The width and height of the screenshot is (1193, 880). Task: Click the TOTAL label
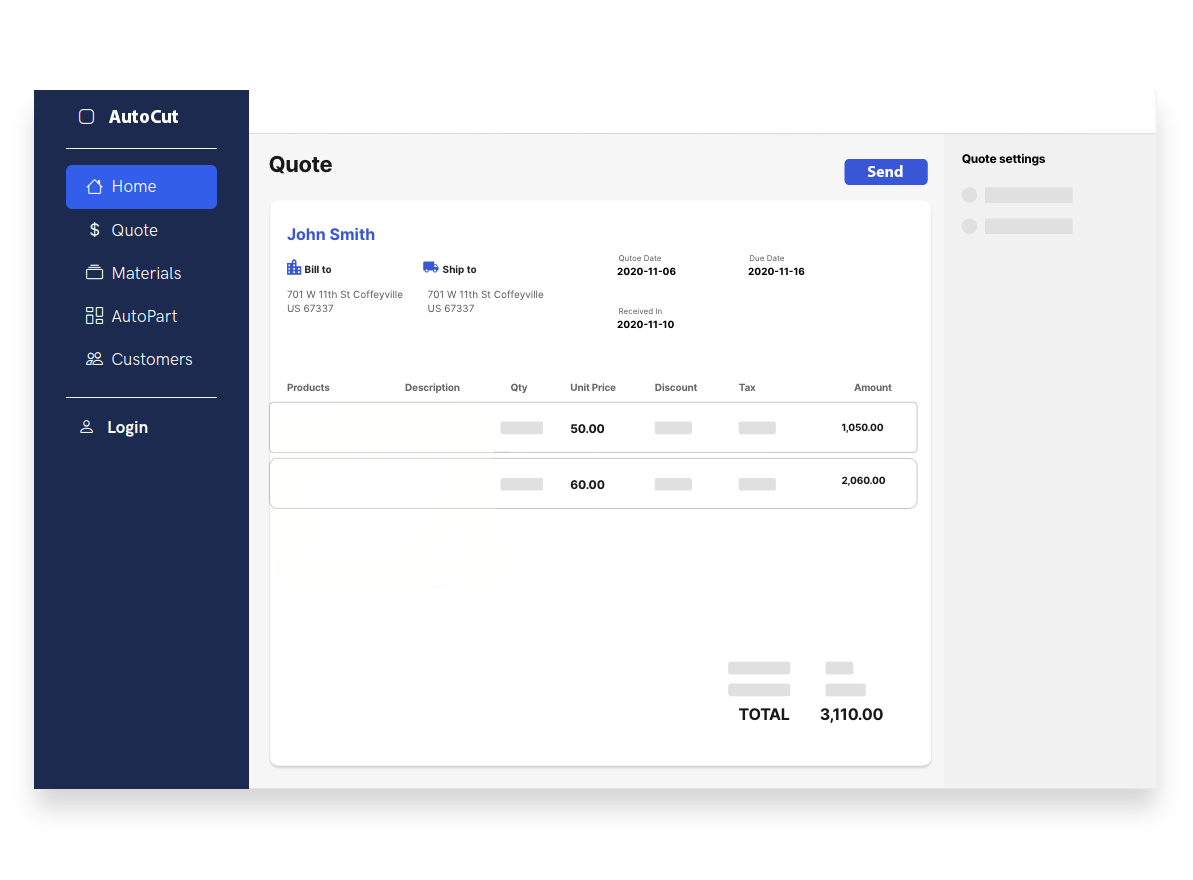[x=764, y=714]
